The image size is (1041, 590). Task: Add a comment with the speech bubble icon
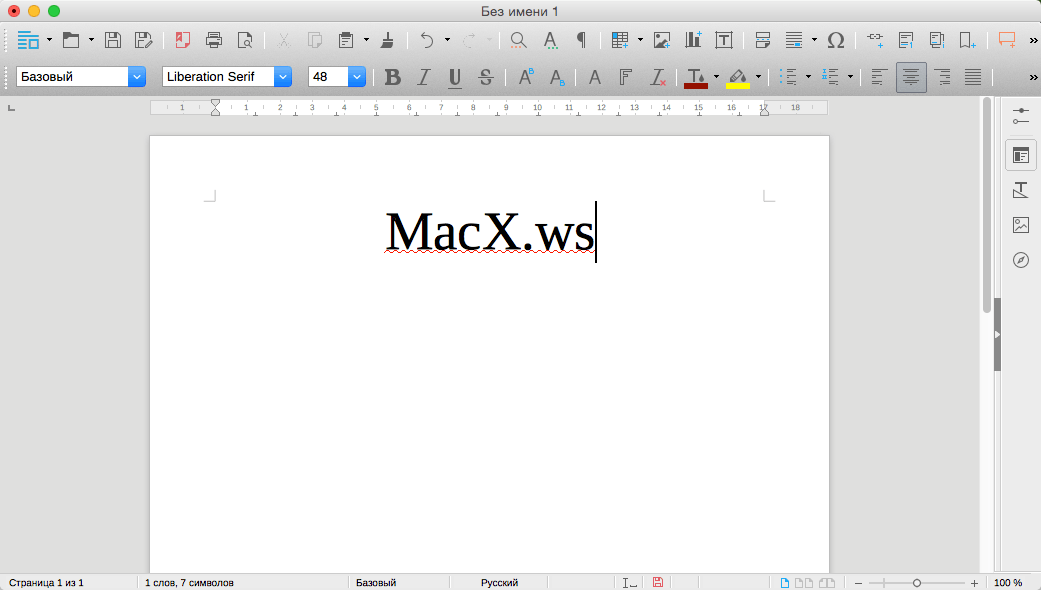click(1006, 40)
